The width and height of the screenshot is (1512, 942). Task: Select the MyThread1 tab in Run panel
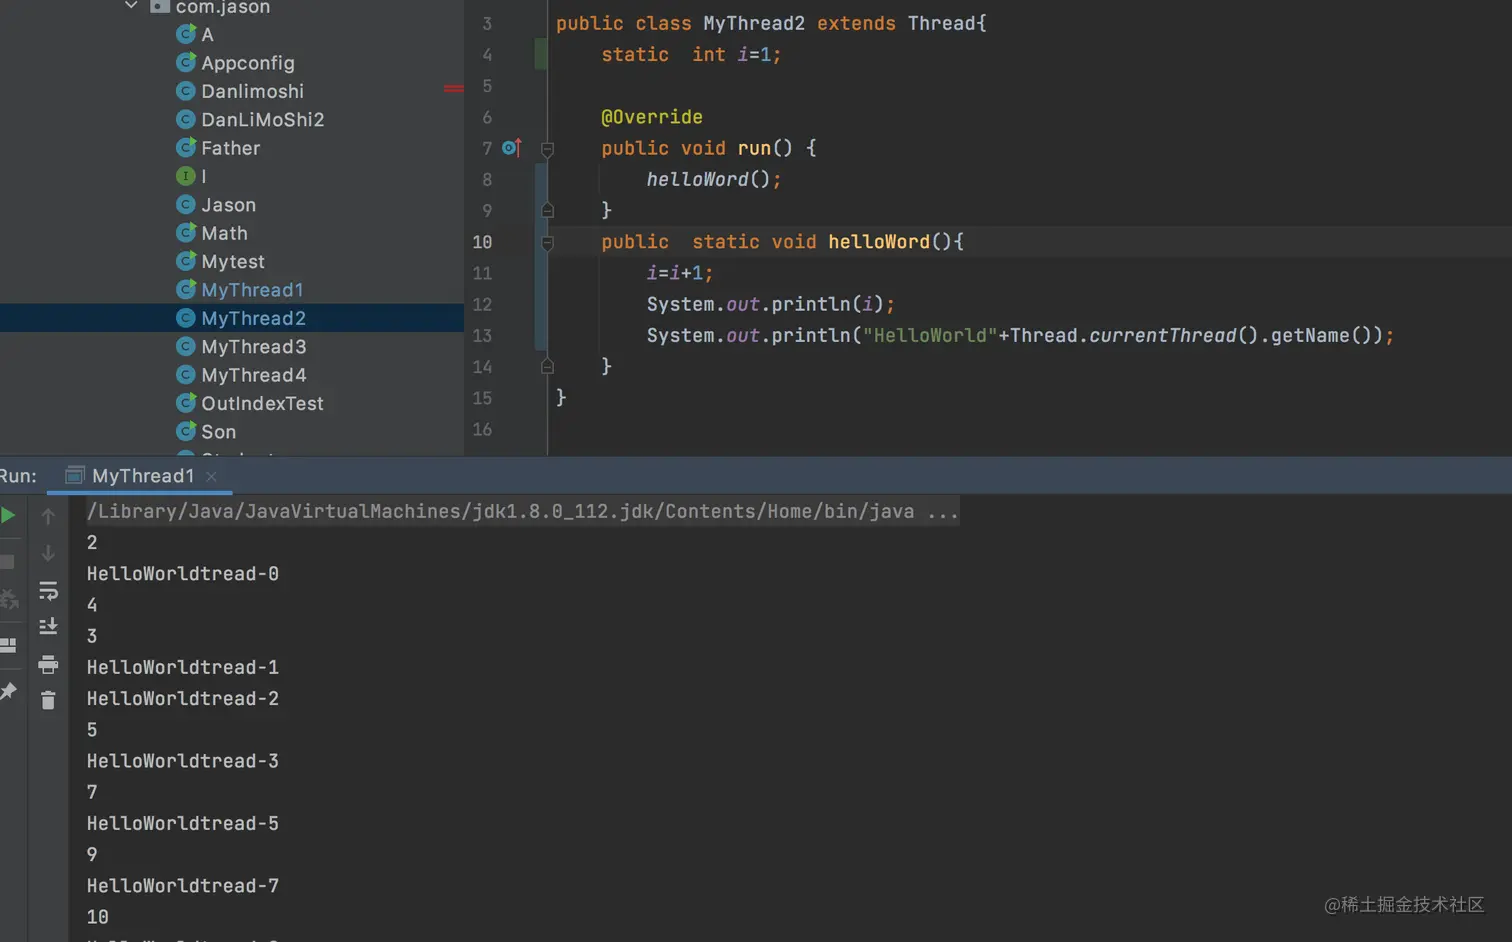pyautogui.click(x=142, y=476)
